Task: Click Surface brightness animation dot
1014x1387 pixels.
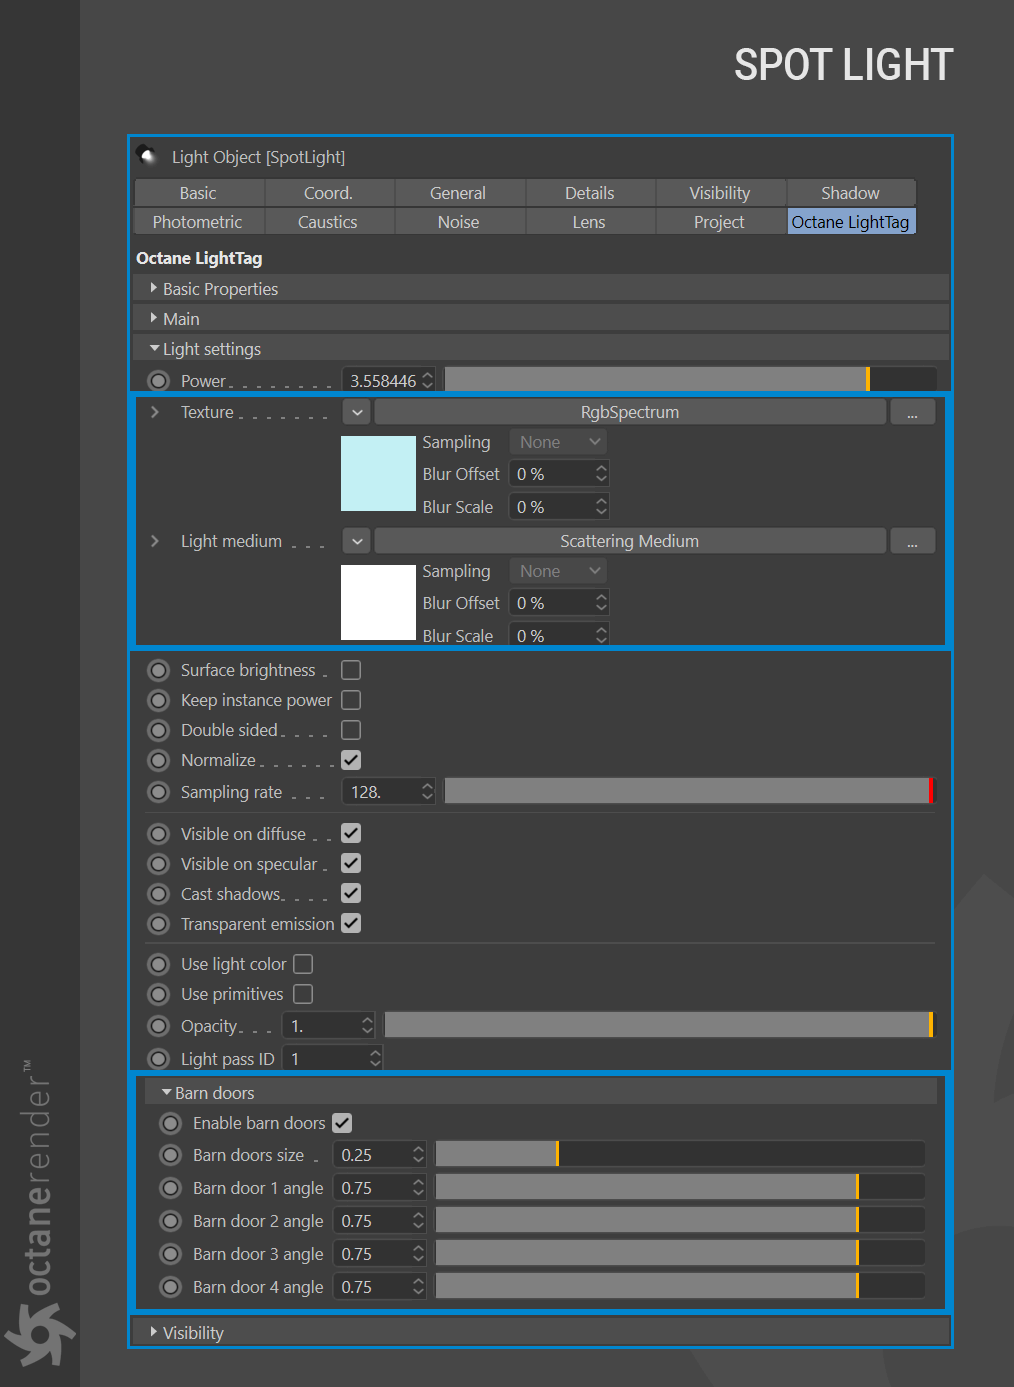Action: [x=158, y=670]
